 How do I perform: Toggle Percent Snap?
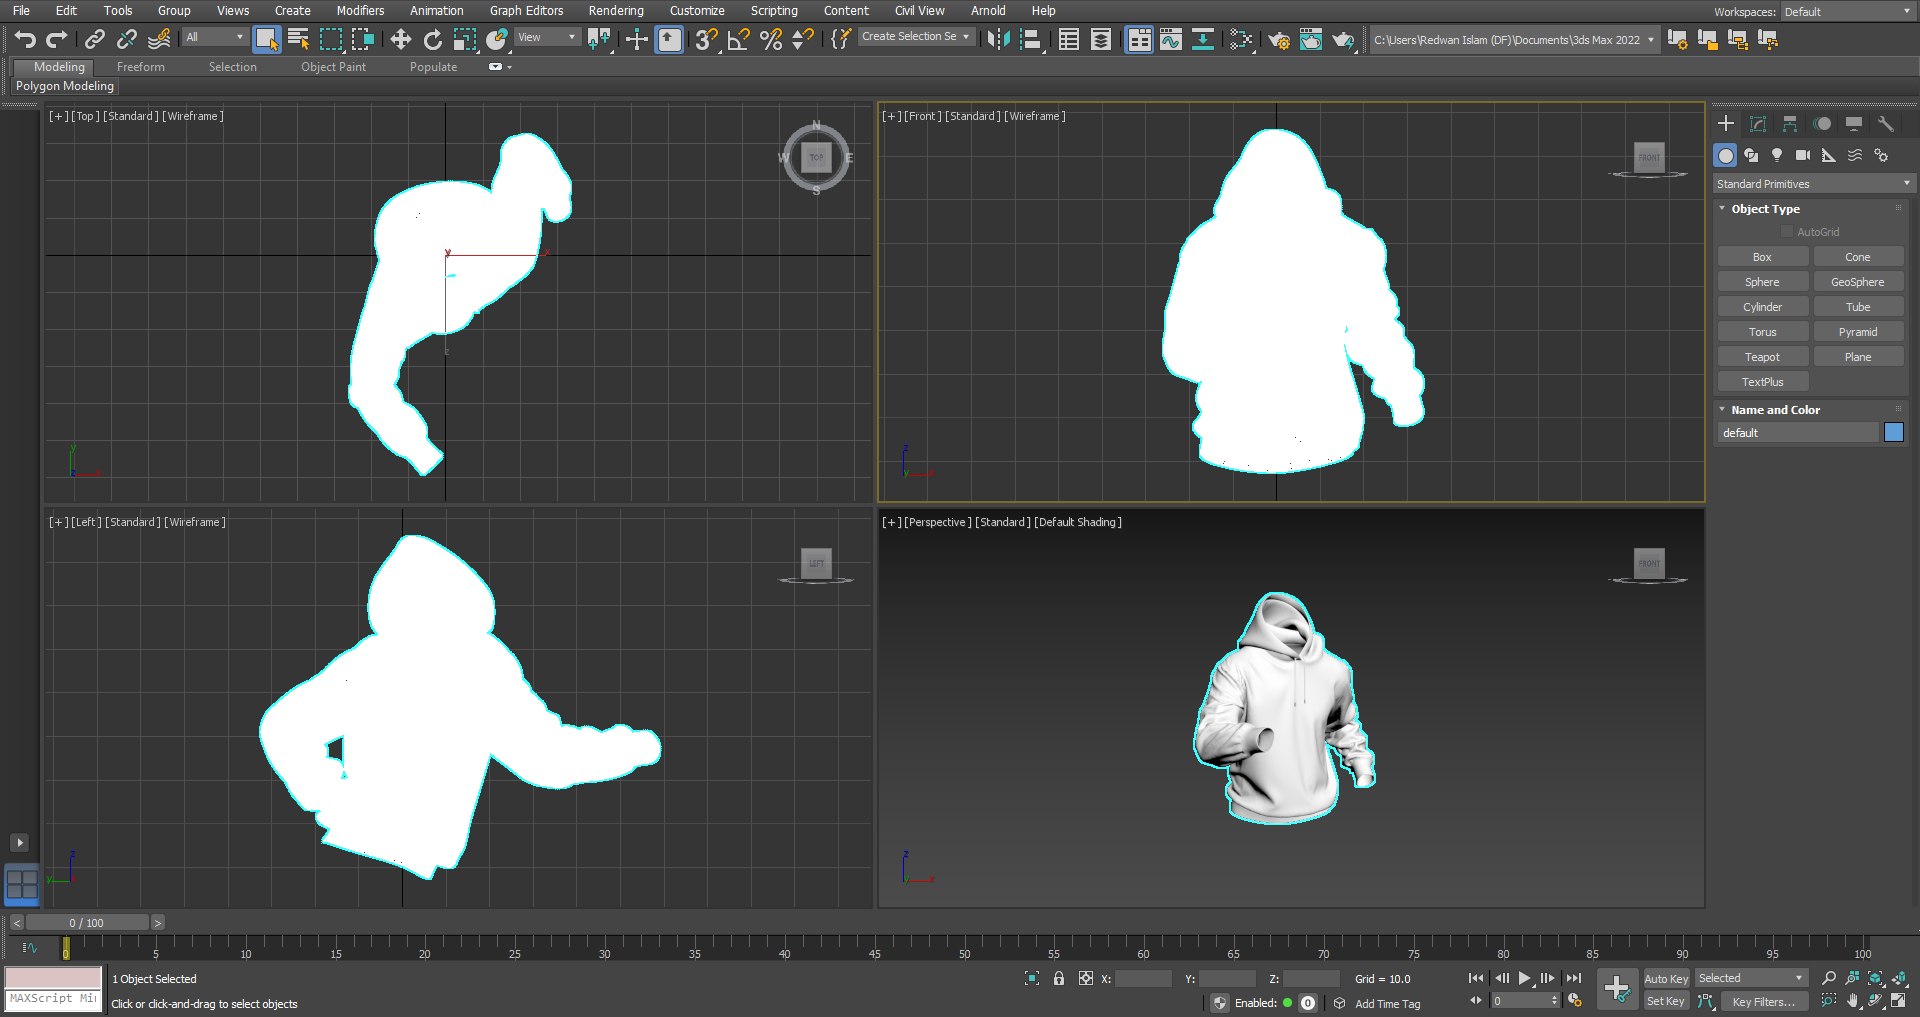click(770, 39)
